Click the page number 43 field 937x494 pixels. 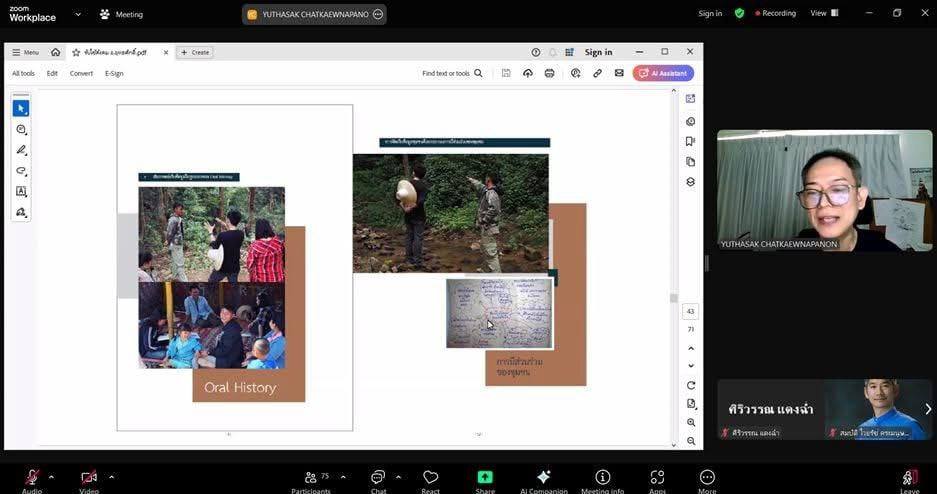pyautogui.click(x=690, y=311)
